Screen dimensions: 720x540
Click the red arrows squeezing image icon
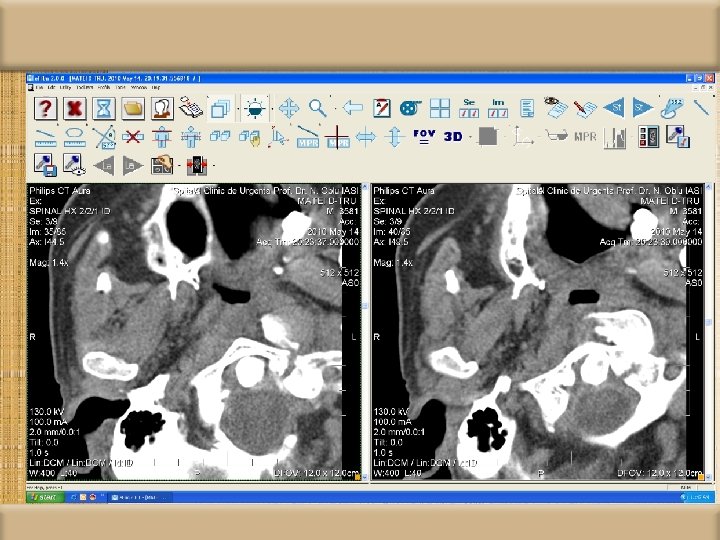197,165
